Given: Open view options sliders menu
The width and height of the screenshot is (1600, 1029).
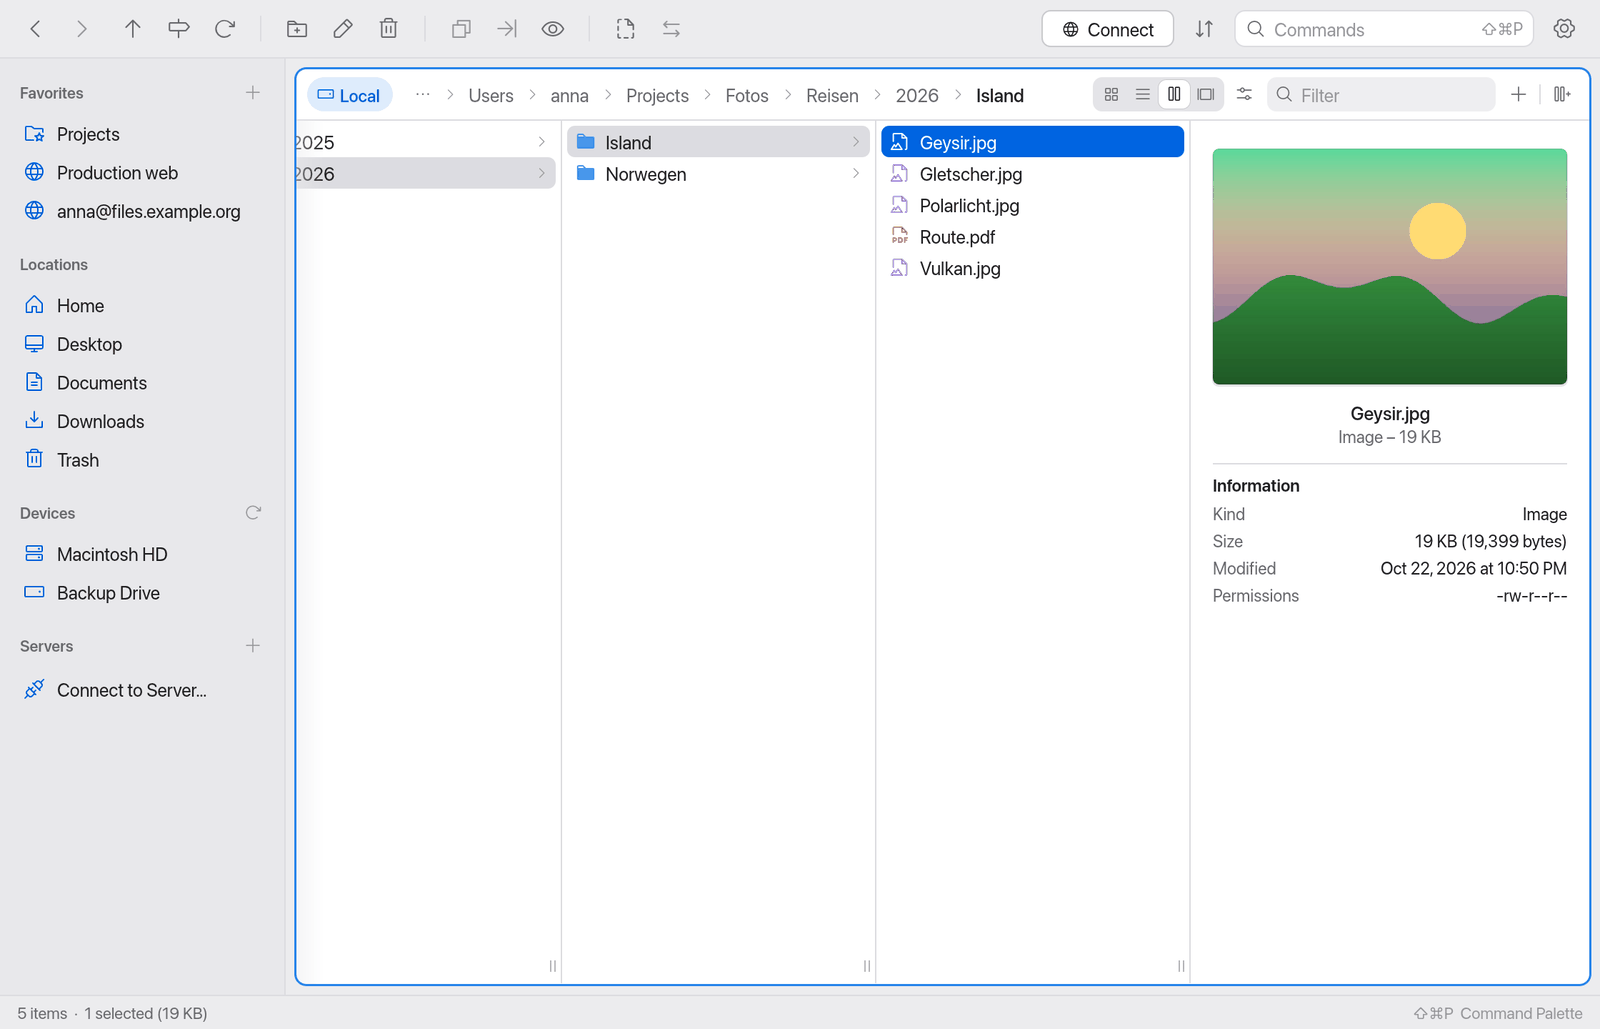Looking at the screenshot, I should [1244, 95].
